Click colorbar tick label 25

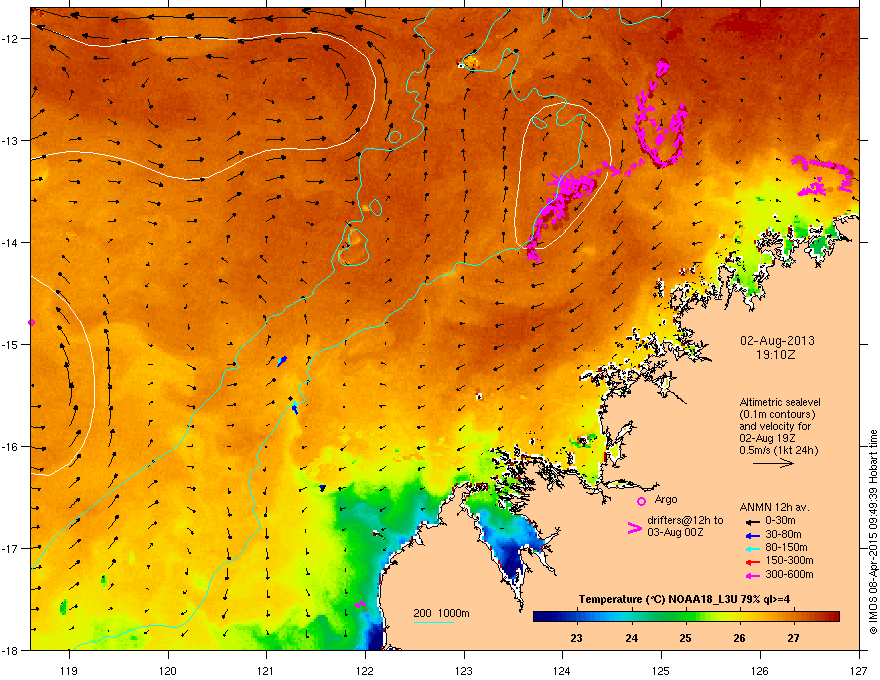tap(685, 638)
